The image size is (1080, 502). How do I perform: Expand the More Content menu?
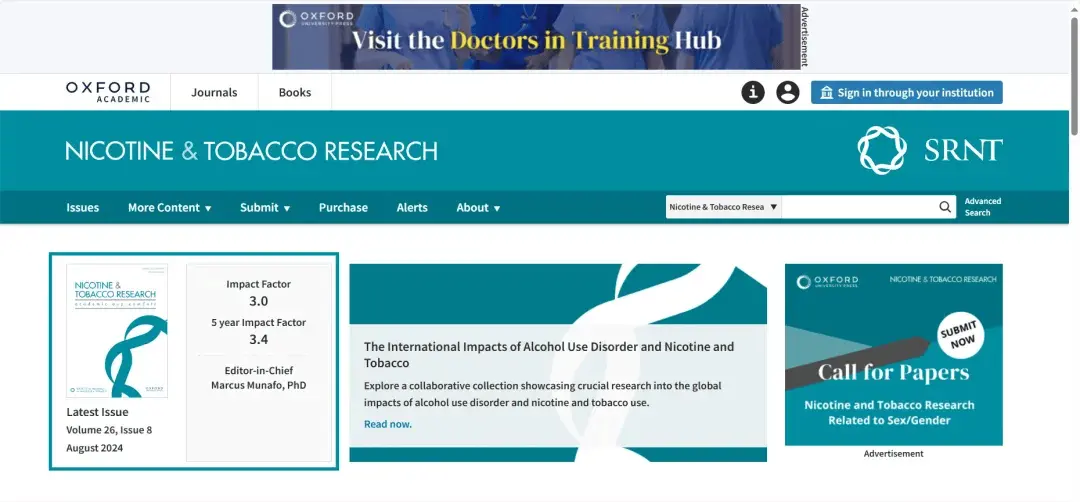pos(169,207)
